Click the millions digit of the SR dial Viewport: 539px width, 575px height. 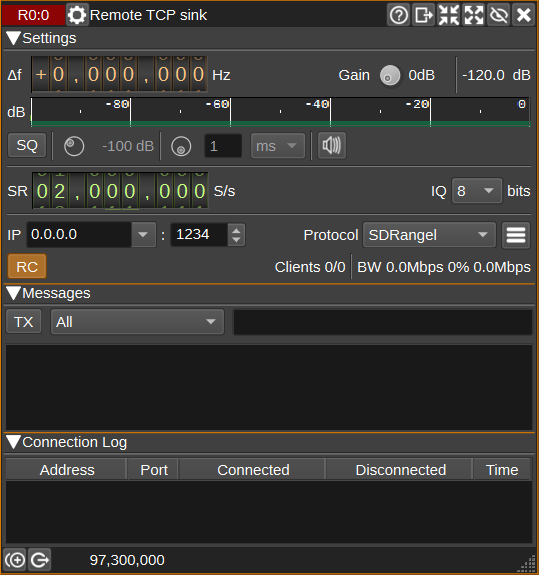coord(60,191)
